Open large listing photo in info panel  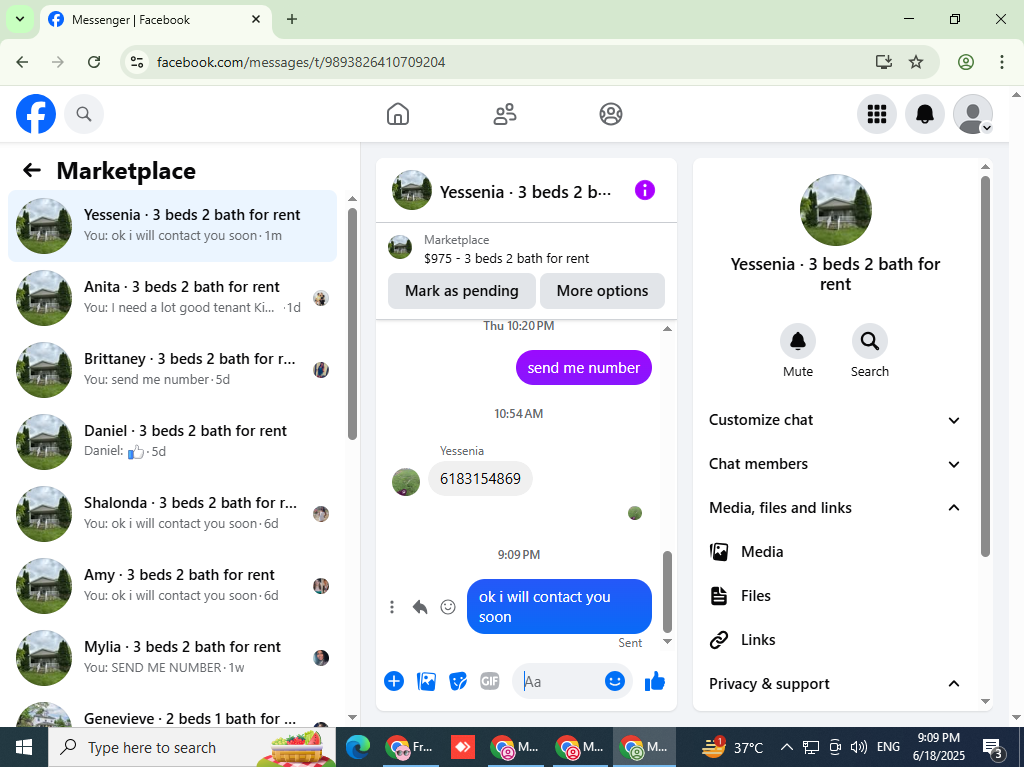click(x=836, y=210)
